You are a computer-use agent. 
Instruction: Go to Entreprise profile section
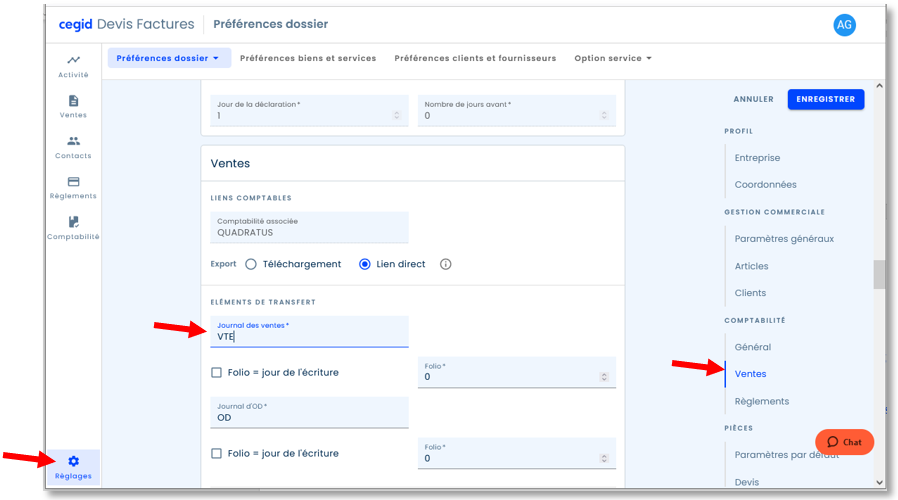[x=757, y=158]
